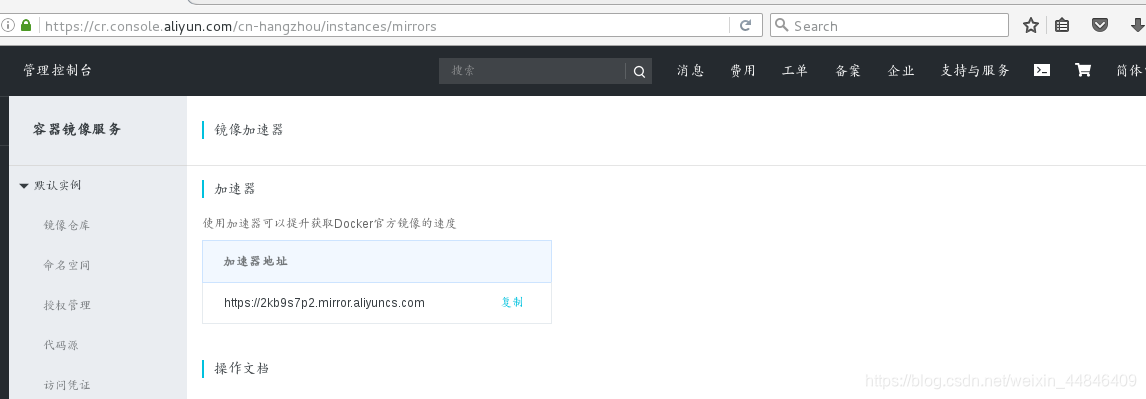
Task: Click the 镜像加速器 page heading
Action: [248, 130]
